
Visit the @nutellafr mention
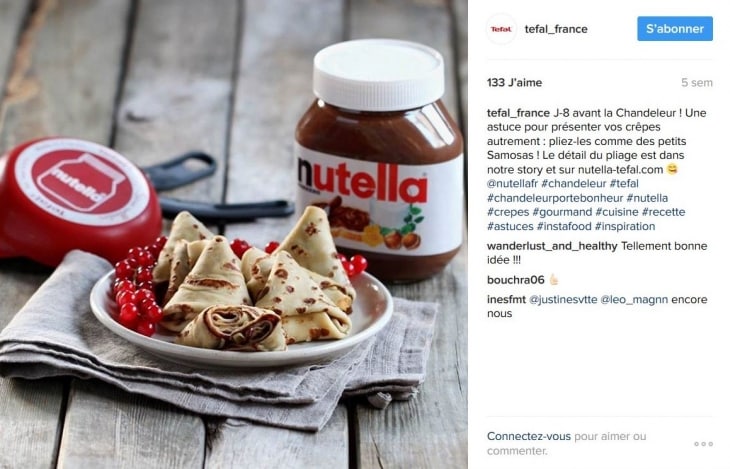tap(512, 184)
